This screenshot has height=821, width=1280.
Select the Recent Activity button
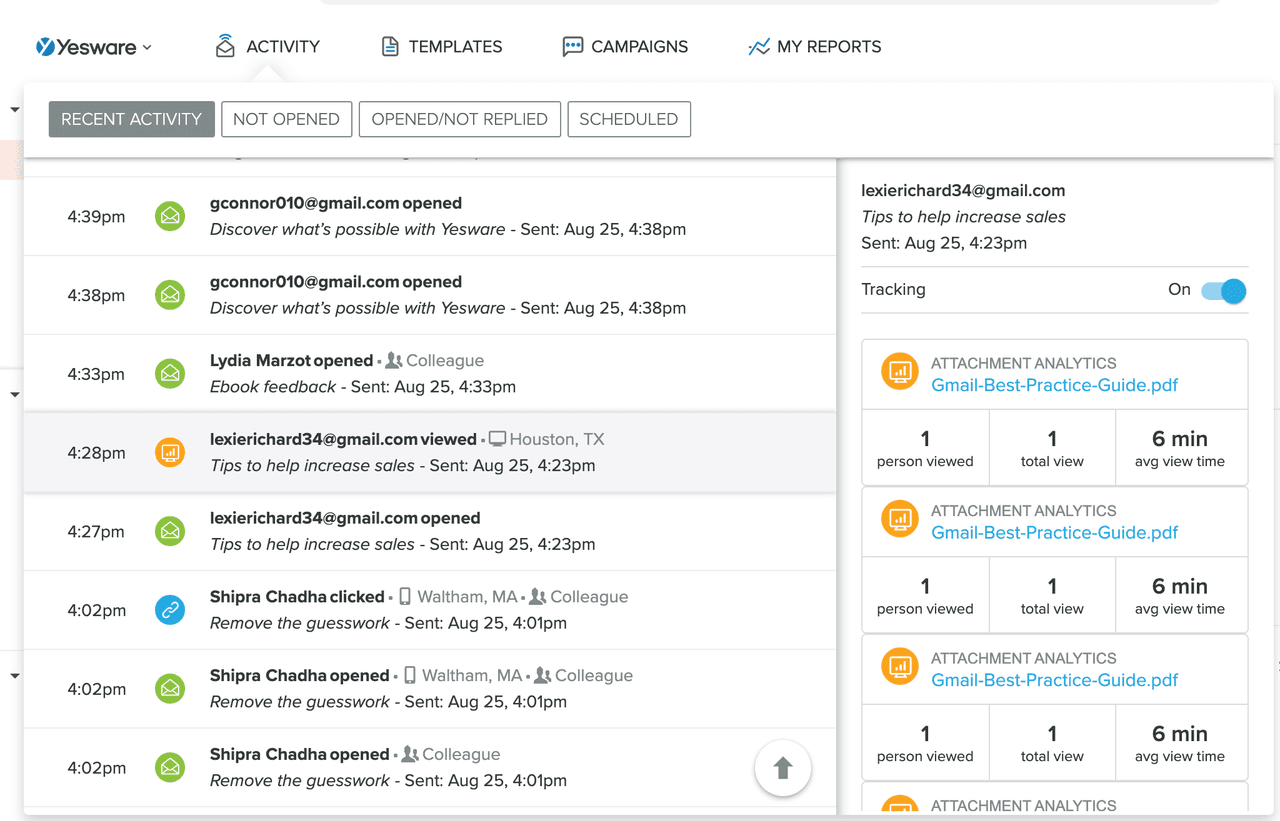pos(131,119)
